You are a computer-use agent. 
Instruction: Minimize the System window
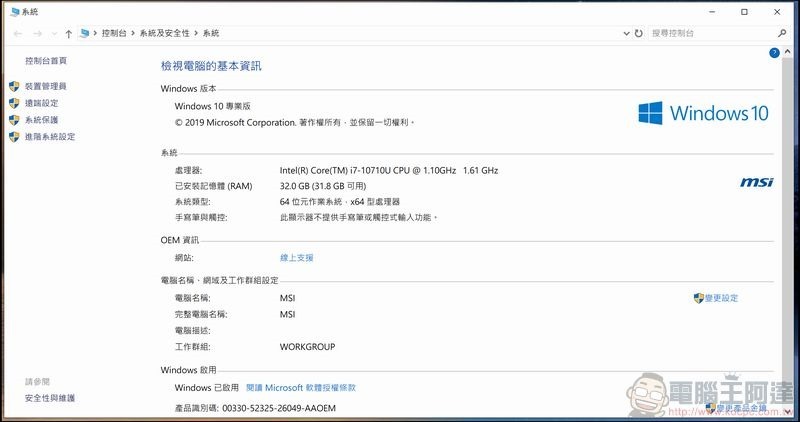[x=712, y=12]
